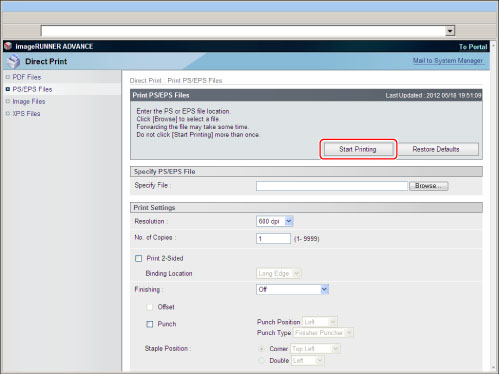Check the Offset checkbox
499x374 pixels.
150,307
